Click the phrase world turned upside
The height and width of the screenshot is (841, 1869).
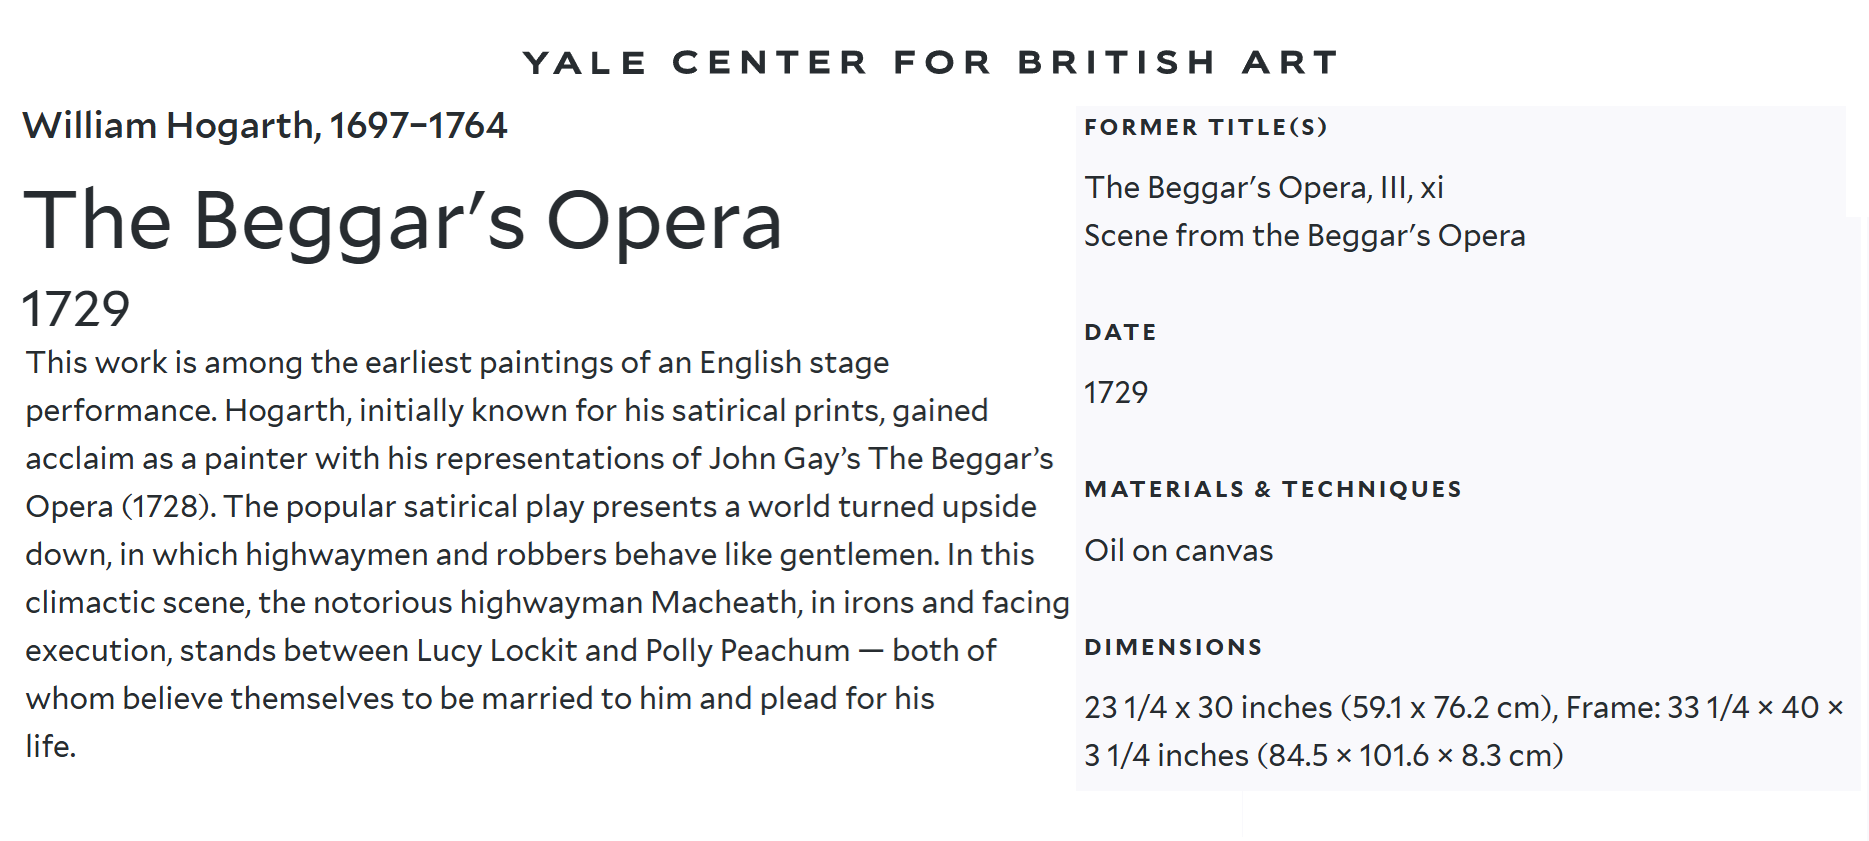[892, 507]
